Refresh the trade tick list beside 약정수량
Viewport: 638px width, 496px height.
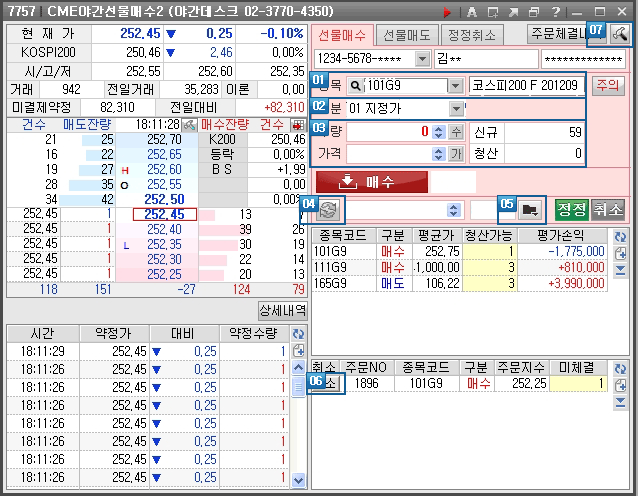(x=298, y=334)
